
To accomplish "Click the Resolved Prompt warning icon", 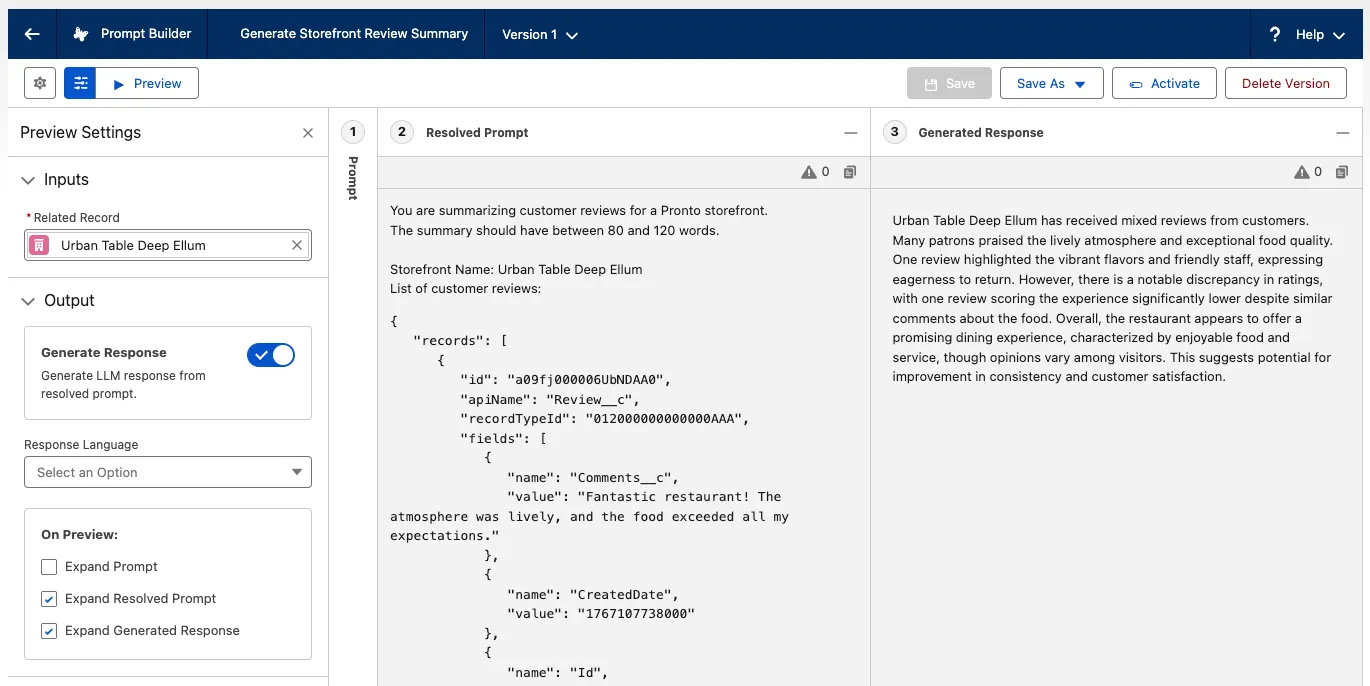I will 809,172.
